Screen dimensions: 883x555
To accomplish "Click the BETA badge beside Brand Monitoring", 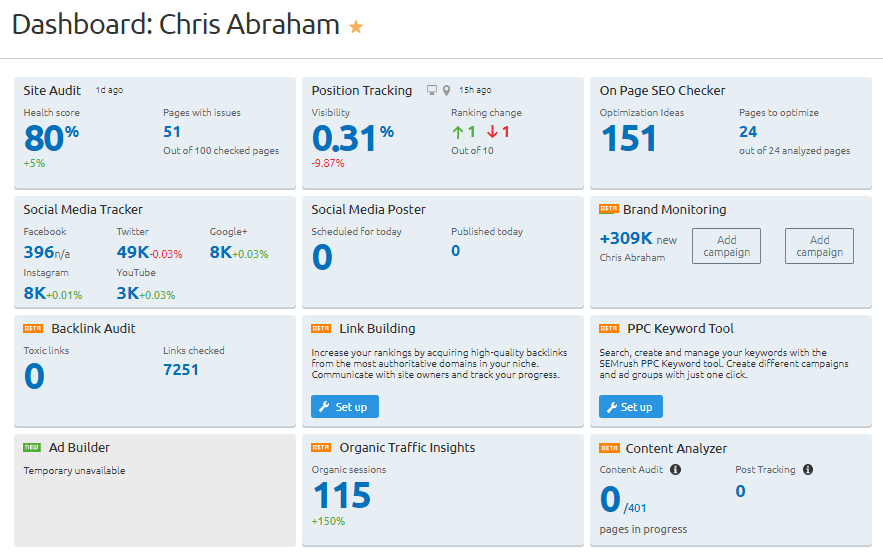I will point(608,209).
